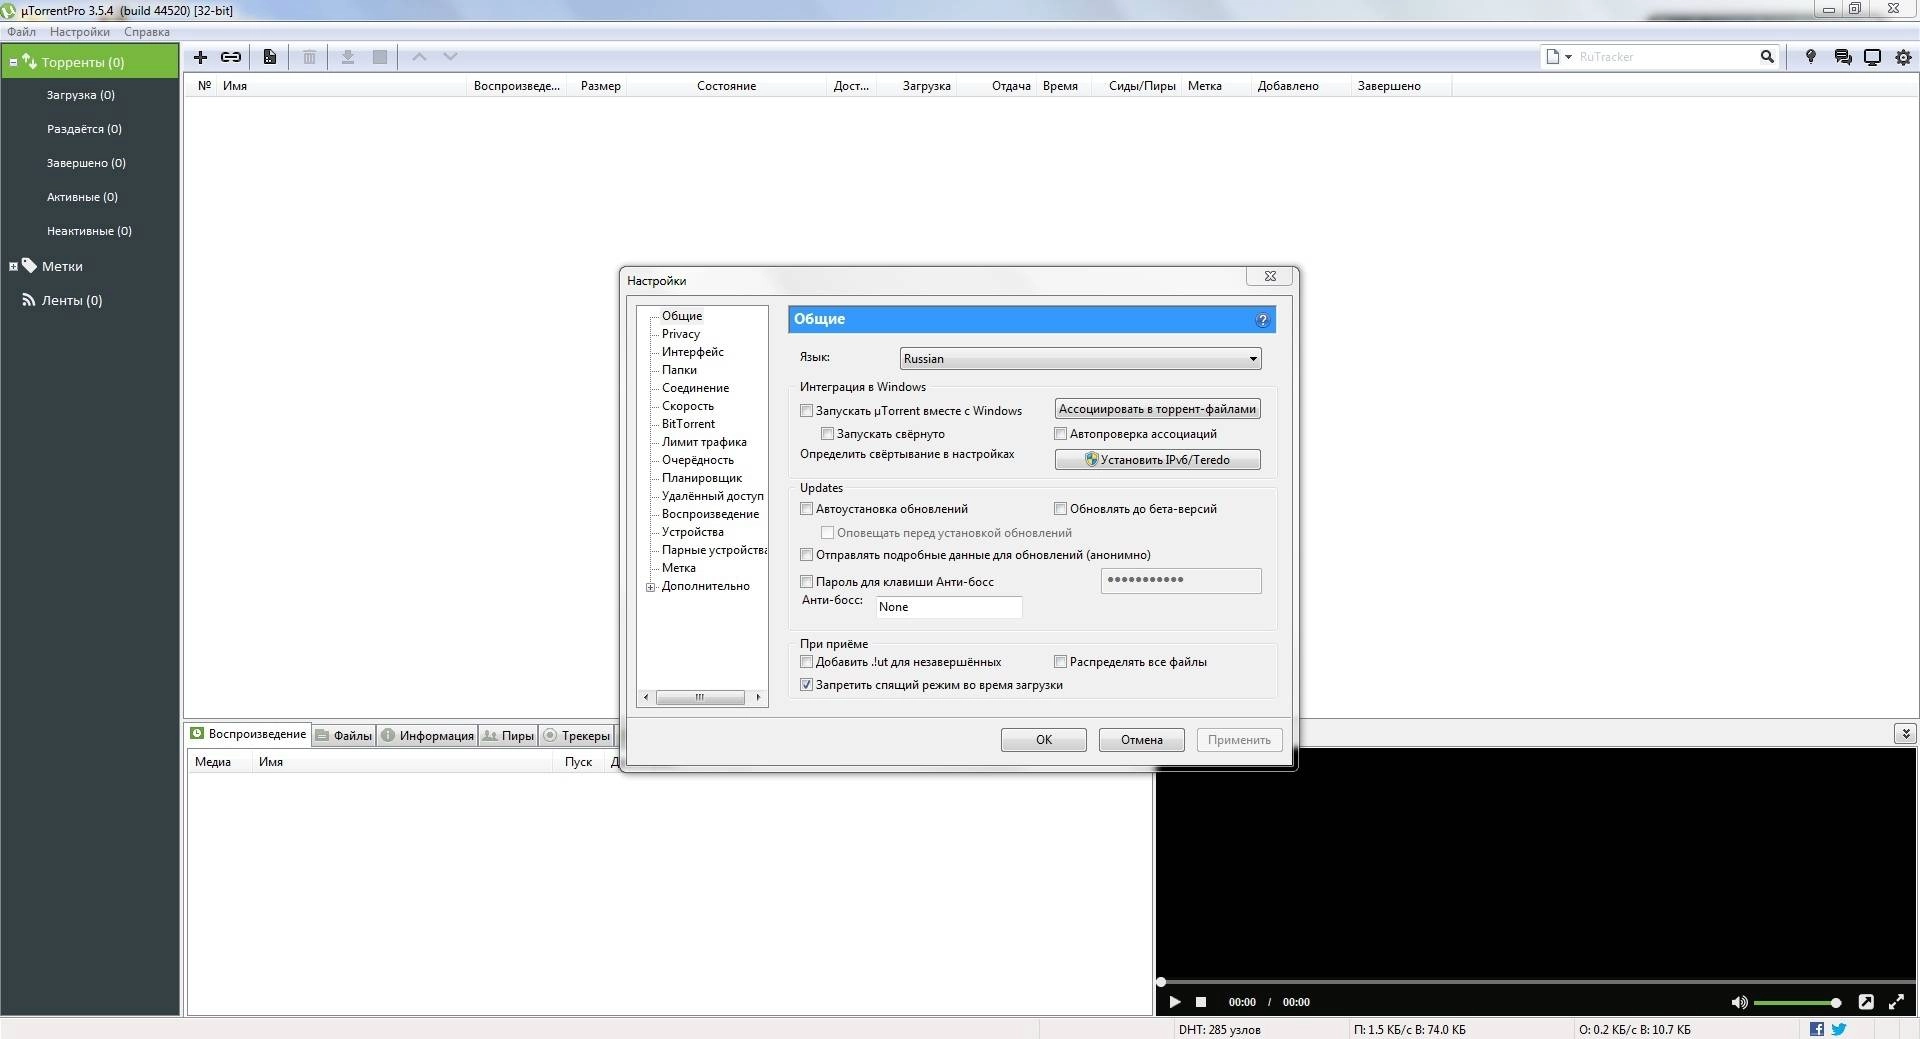Image resolution: width=1920 pixels, height=1039 pixels.
Task: Click the Анти-босс password field
Action: [x=1181, y=581]
